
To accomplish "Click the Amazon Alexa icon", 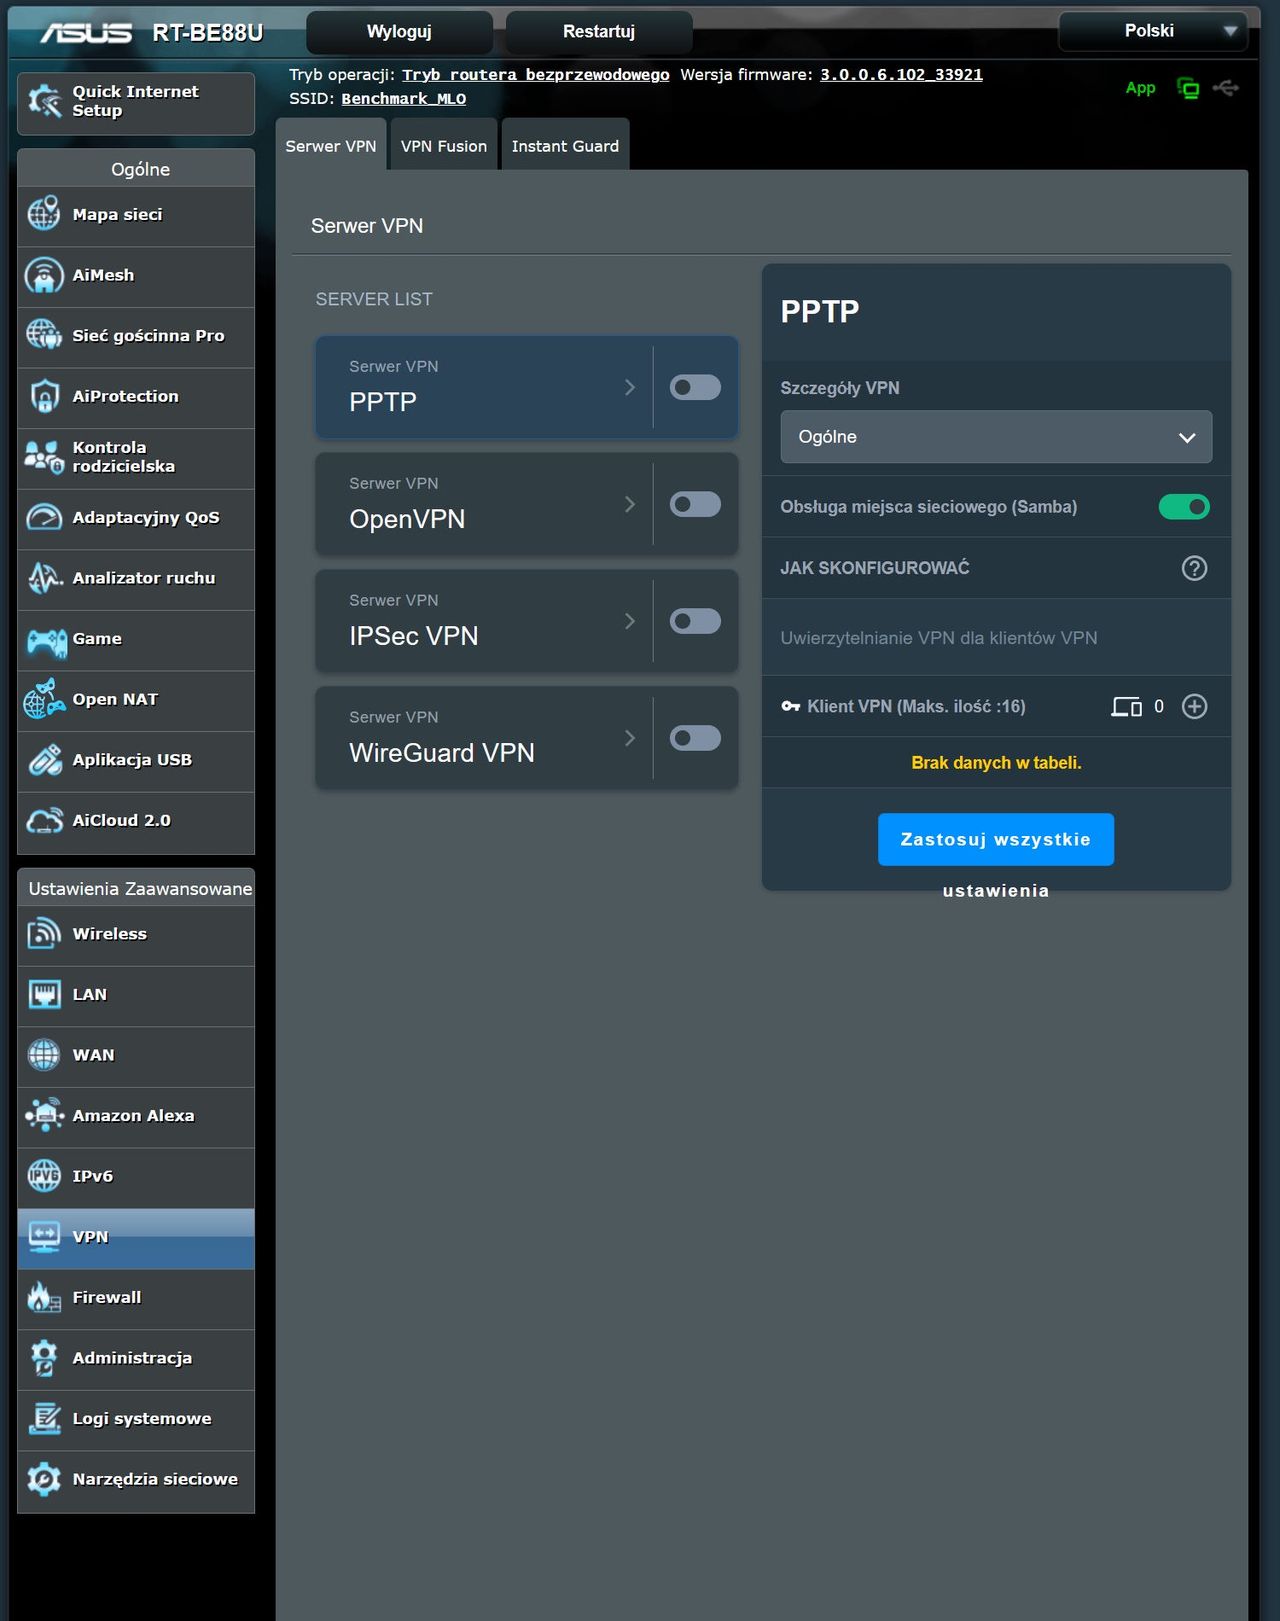I will pyautogui.click(x=44, y=1116).
